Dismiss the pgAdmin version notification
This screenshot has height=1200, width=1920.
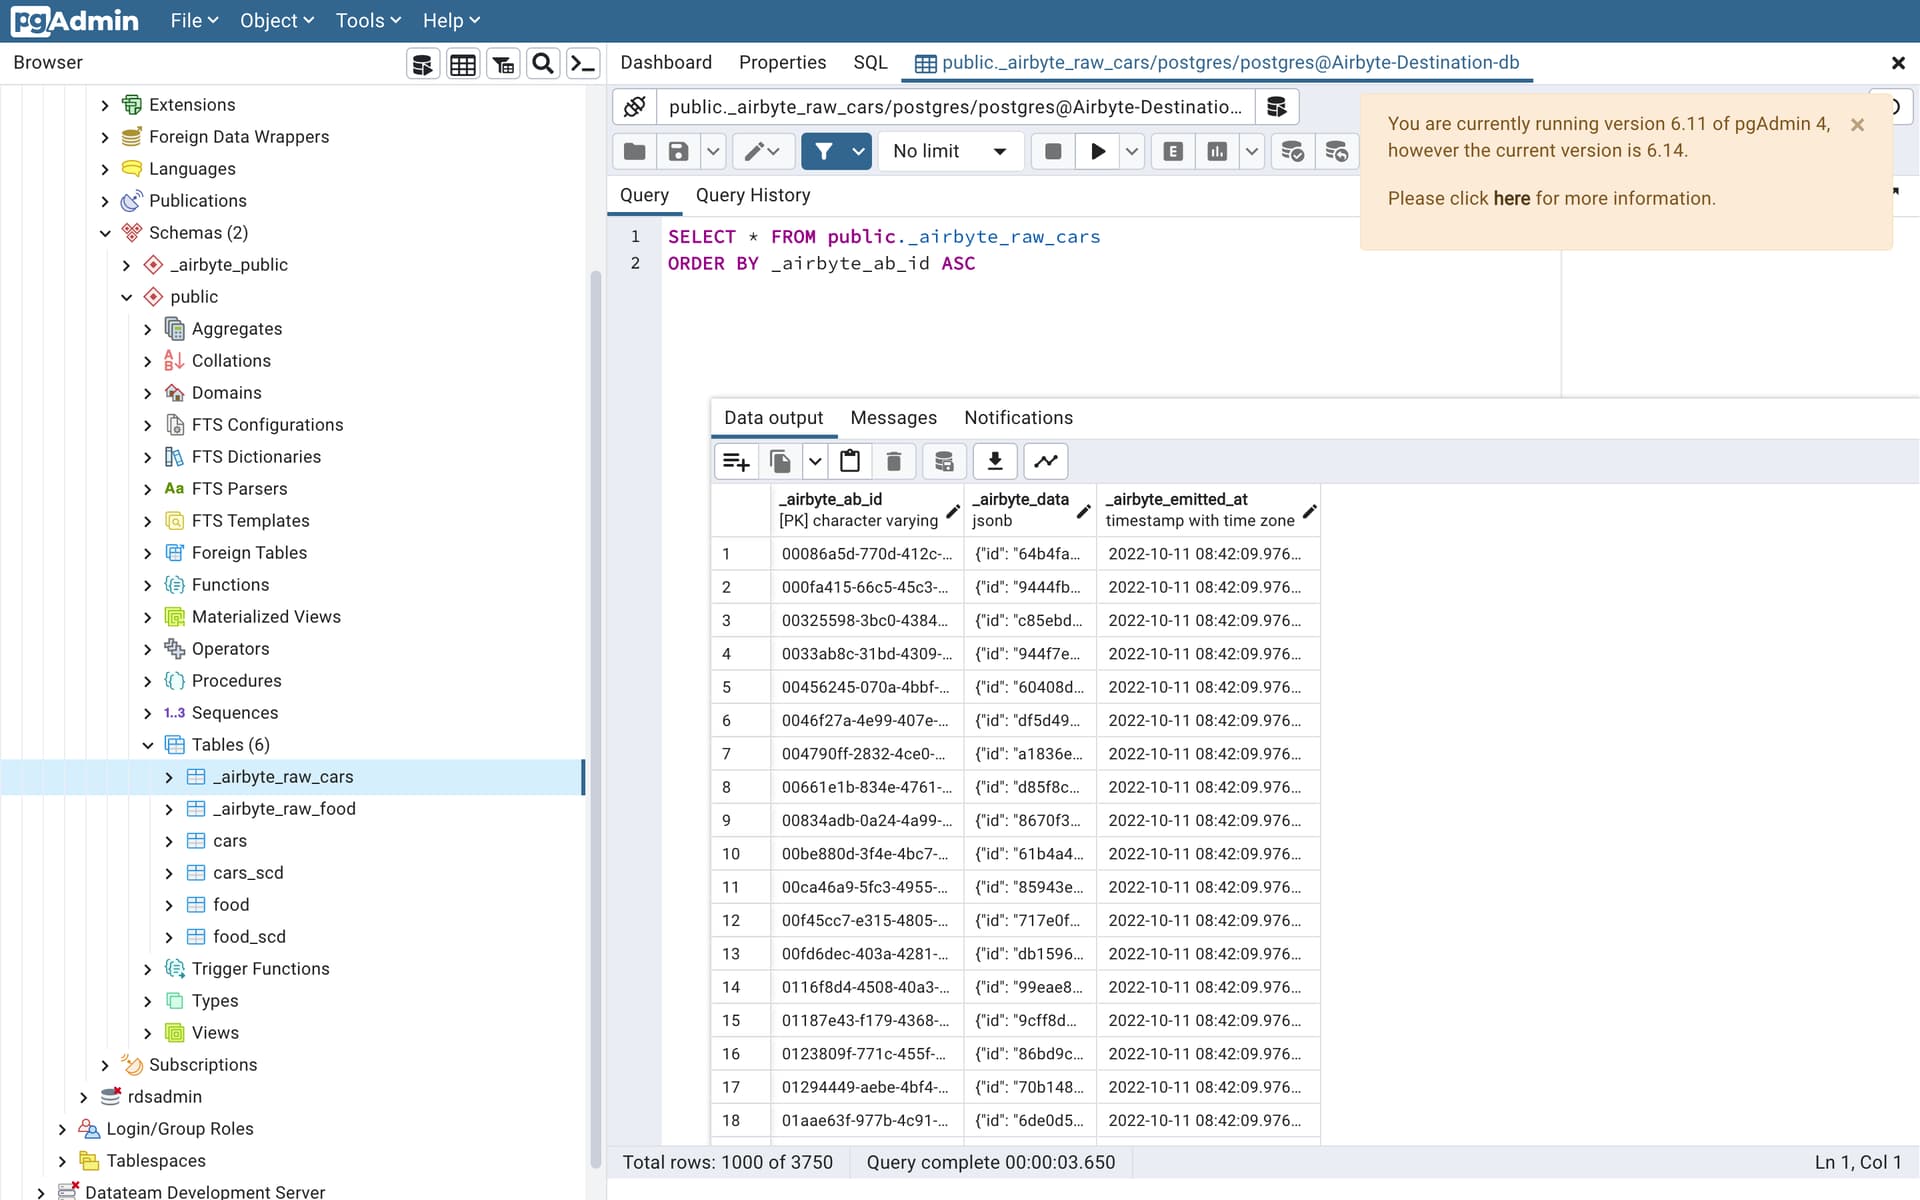(1857, 125)
